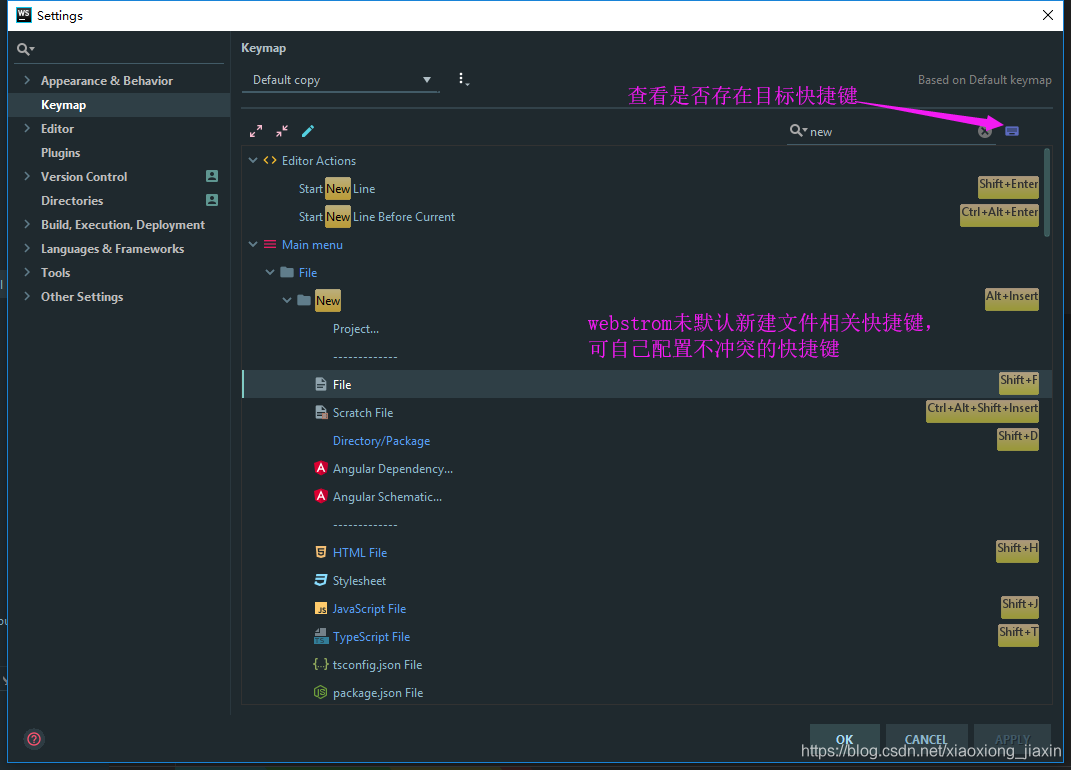This screenshot has height=770, width=1071.
Task: Select Start New Line Before Current action
Action: click(x=376, y=217)
